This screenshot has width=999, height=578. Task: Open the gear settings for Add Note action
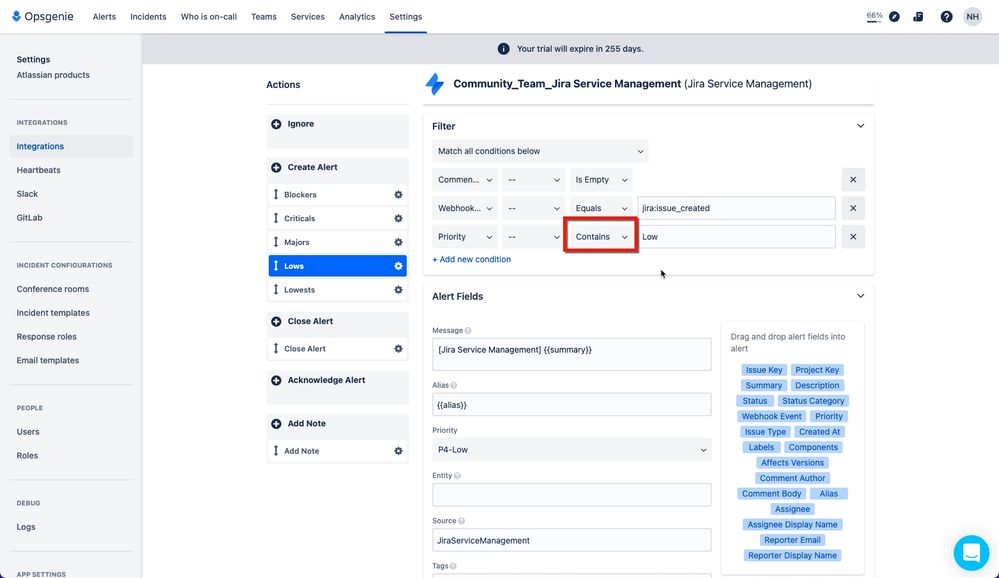pos(398,451)
